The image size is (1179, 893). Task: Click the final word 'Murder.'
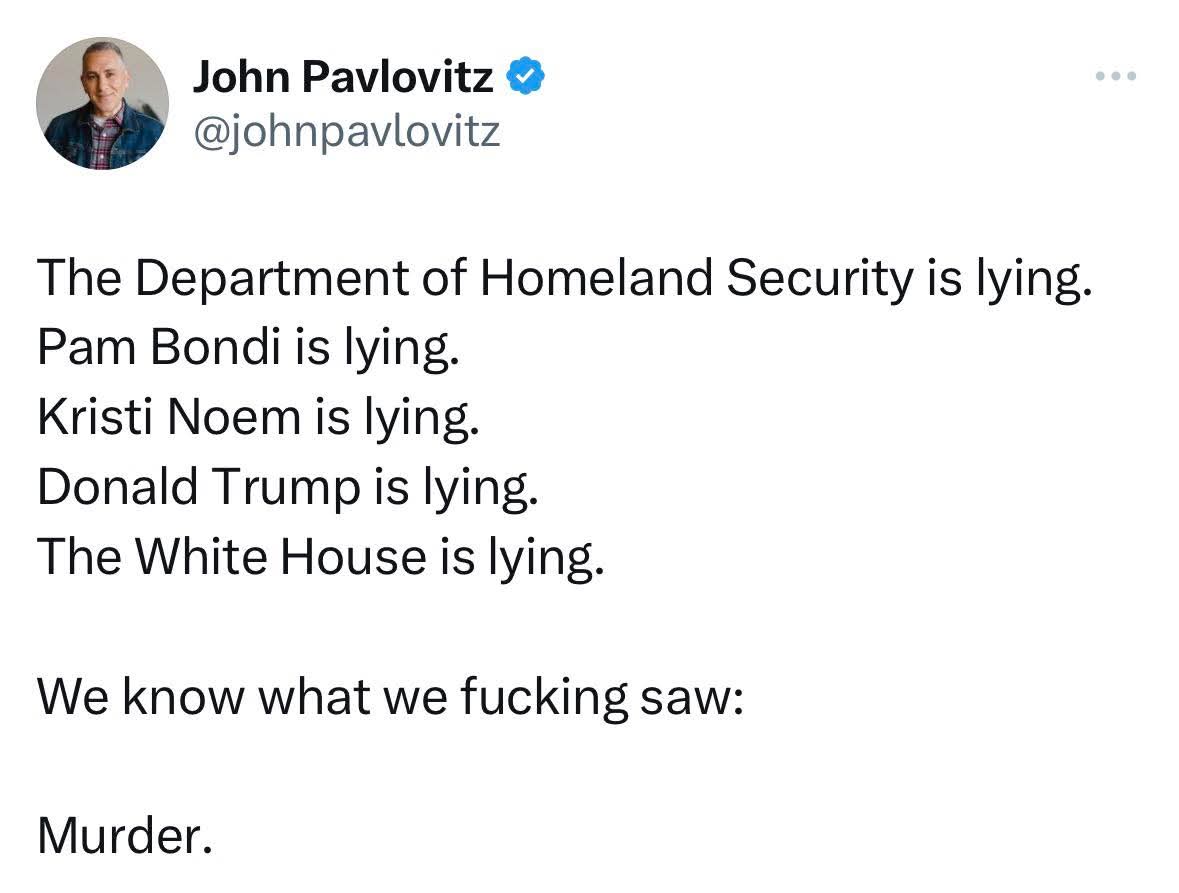coord(125,836)
